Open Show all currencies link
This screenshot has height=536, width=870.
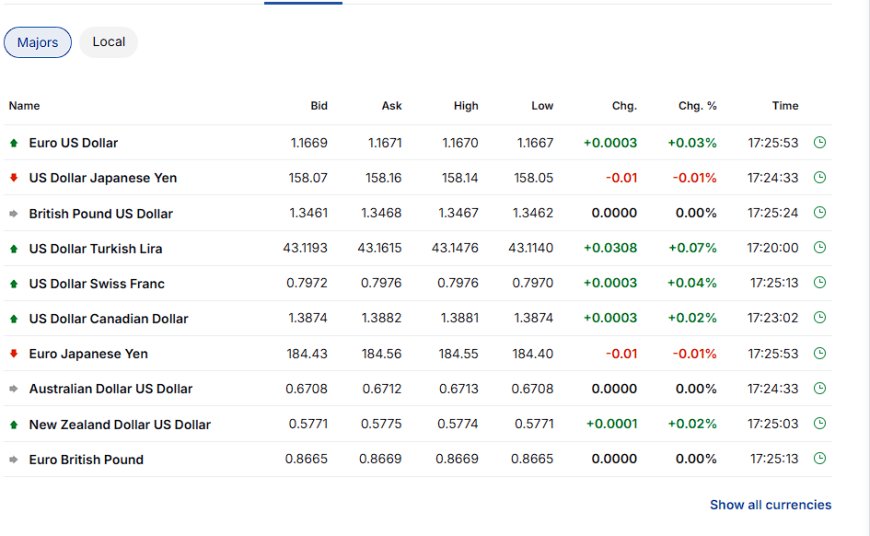coord(770,505)
